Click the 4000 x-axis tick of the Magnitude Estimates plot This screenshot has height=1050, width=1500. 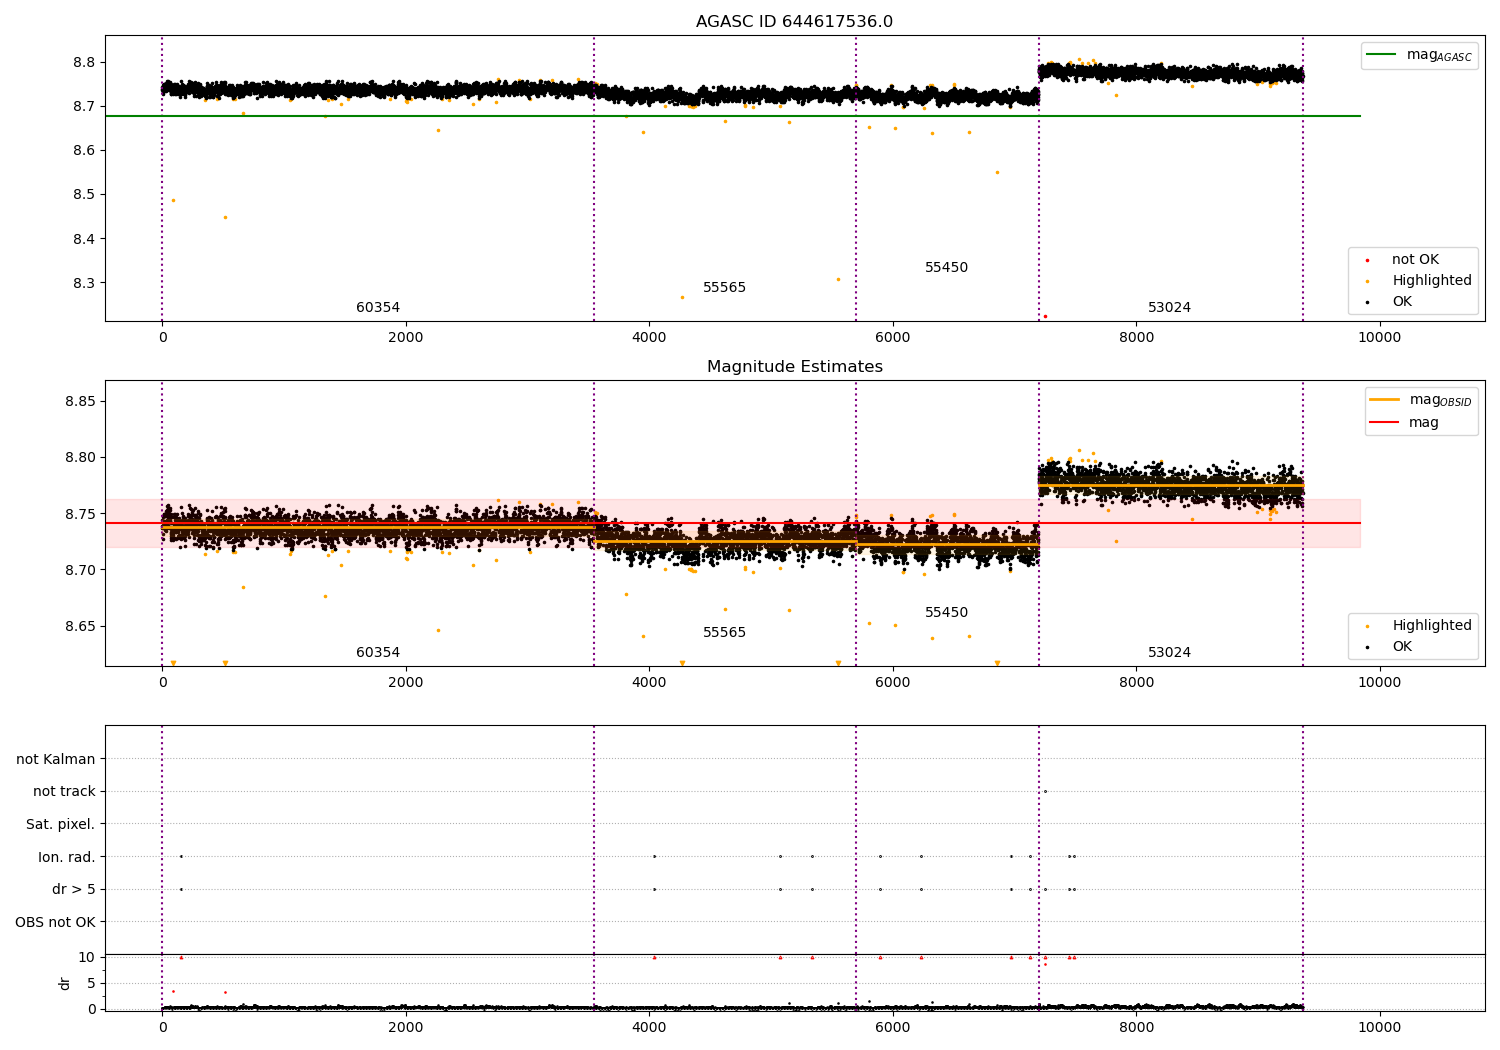tap(649, 683)
